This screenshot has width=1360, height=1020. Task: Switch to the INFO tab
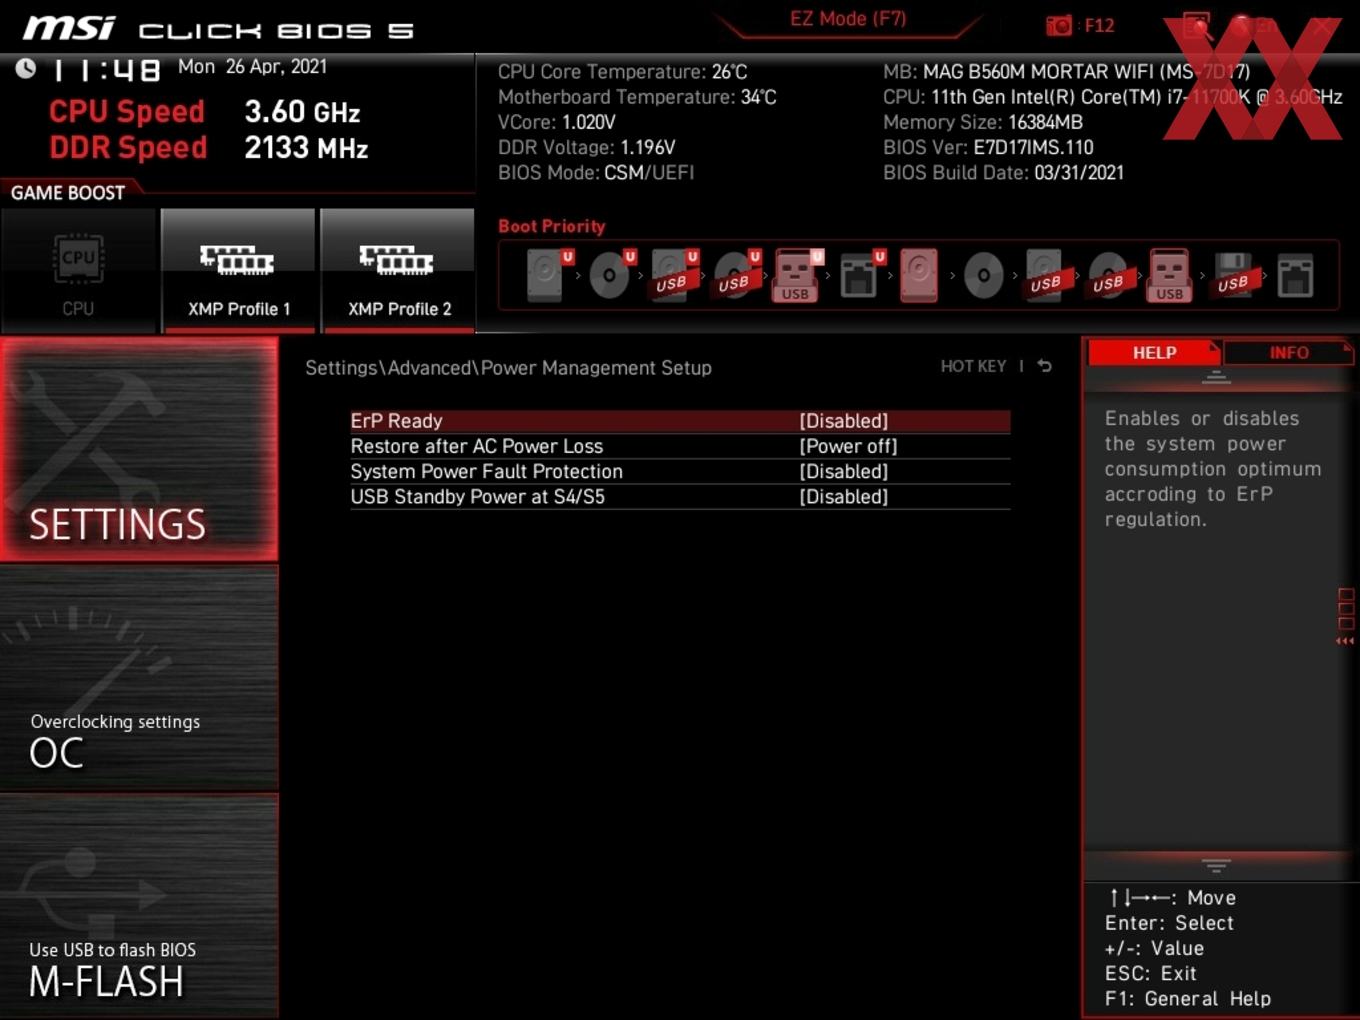point(1288,353)
